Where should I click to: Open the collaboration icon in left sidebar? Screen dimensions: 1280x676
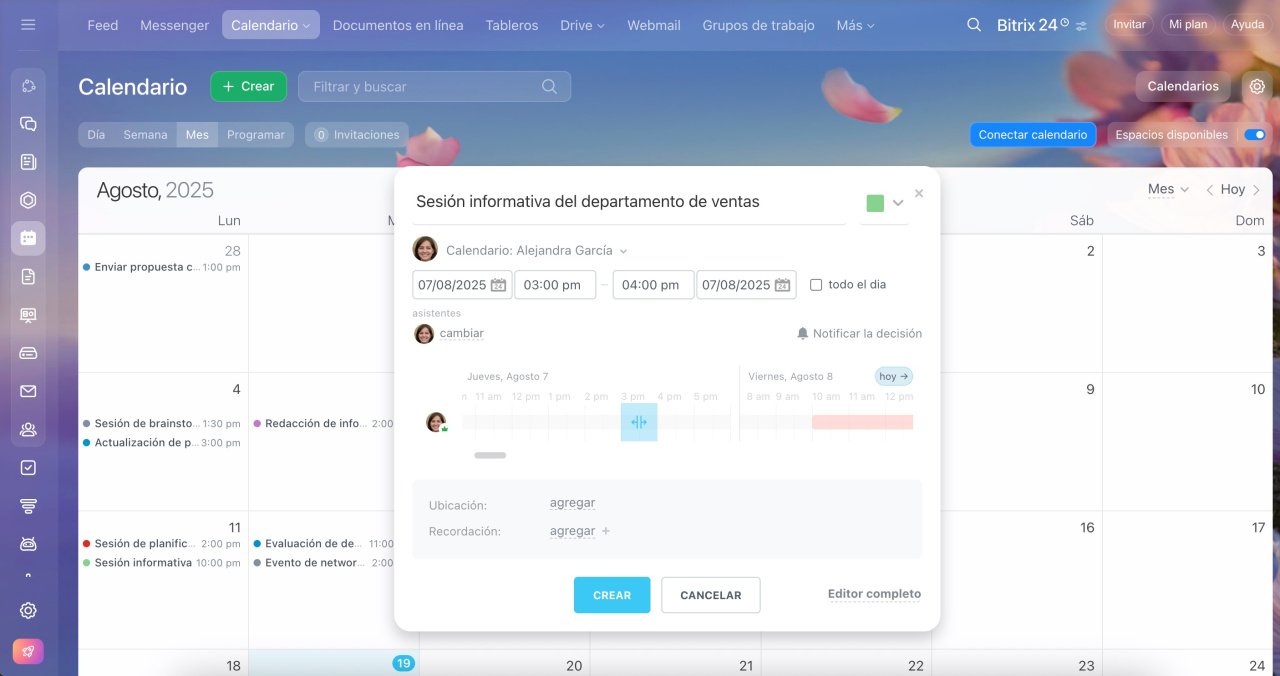(x=28, y=86)
